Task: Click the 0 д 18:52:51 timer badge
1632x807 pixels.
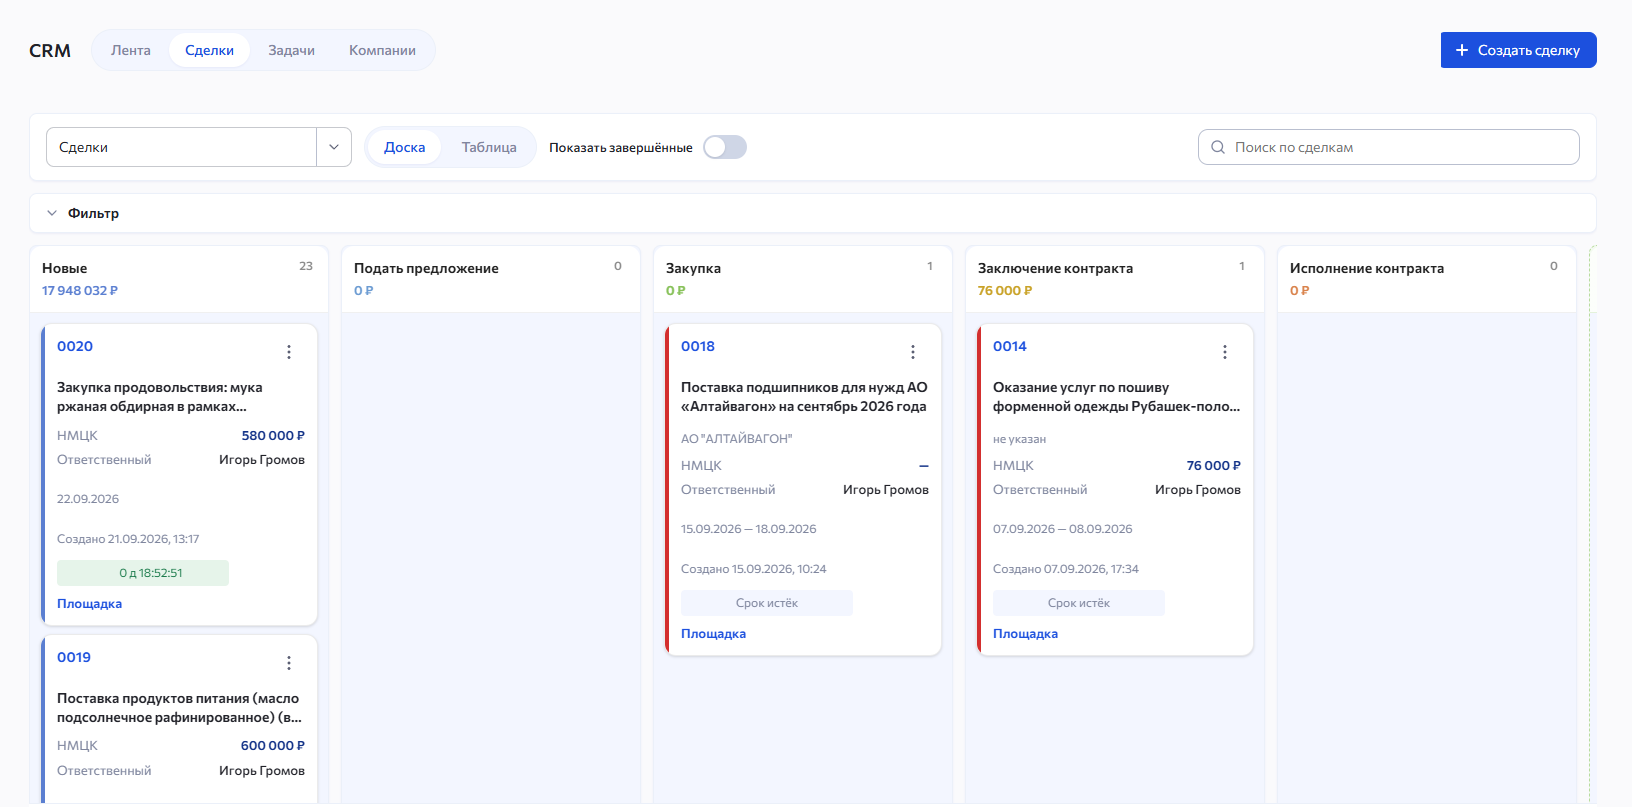Action: (143, 573)
